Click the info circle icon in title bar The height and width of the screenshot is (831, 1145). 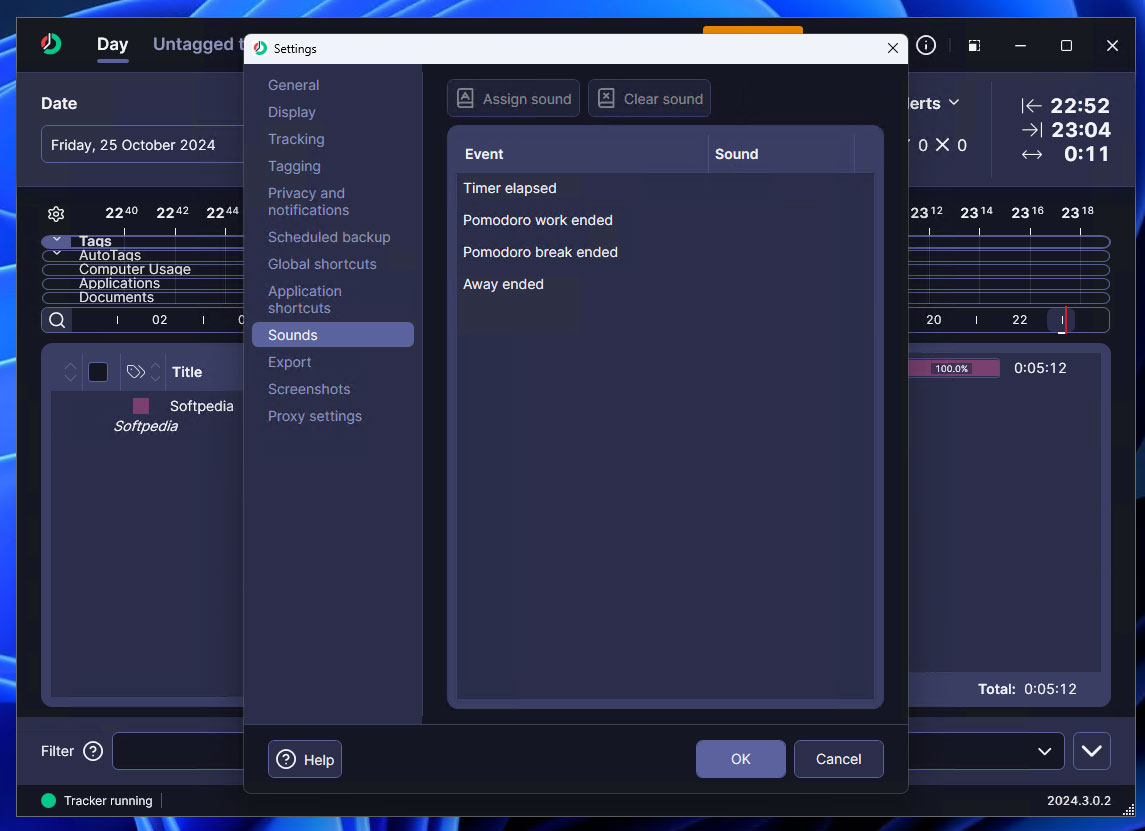coord(926,46)
